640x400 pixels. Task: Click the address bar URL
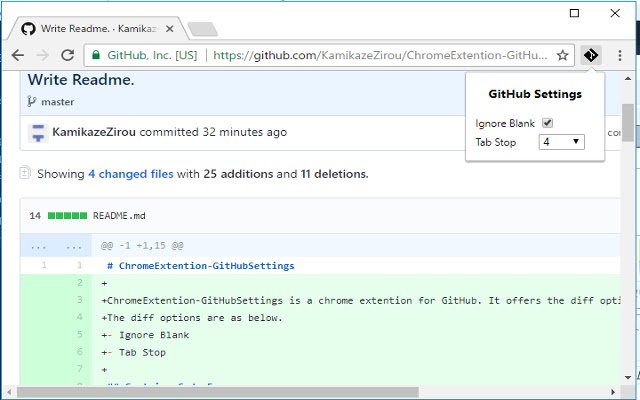click(380, 55)
